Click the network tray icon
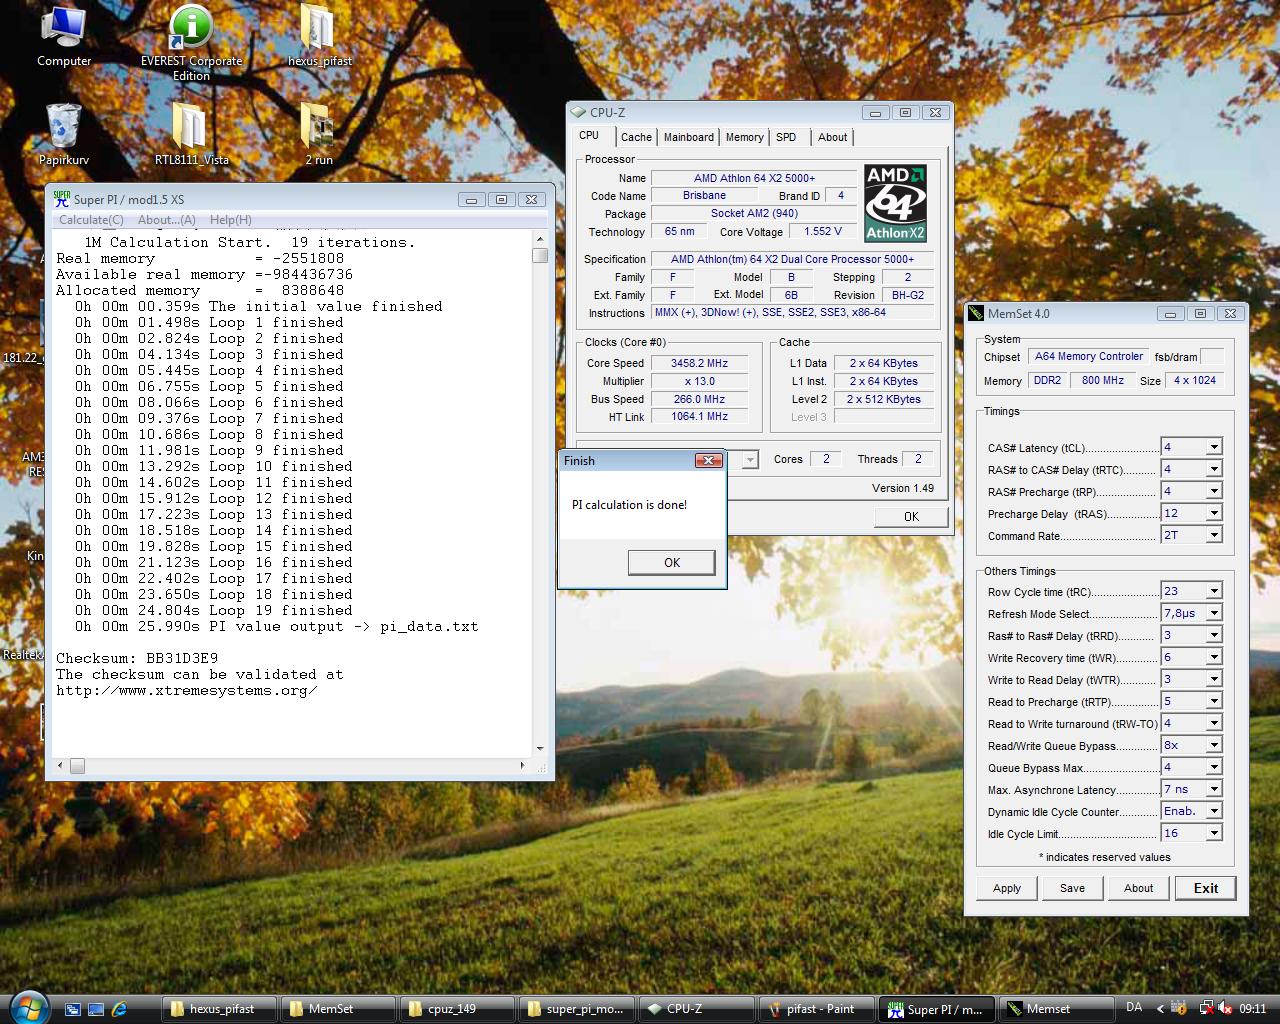 tap(1206, 1009)
